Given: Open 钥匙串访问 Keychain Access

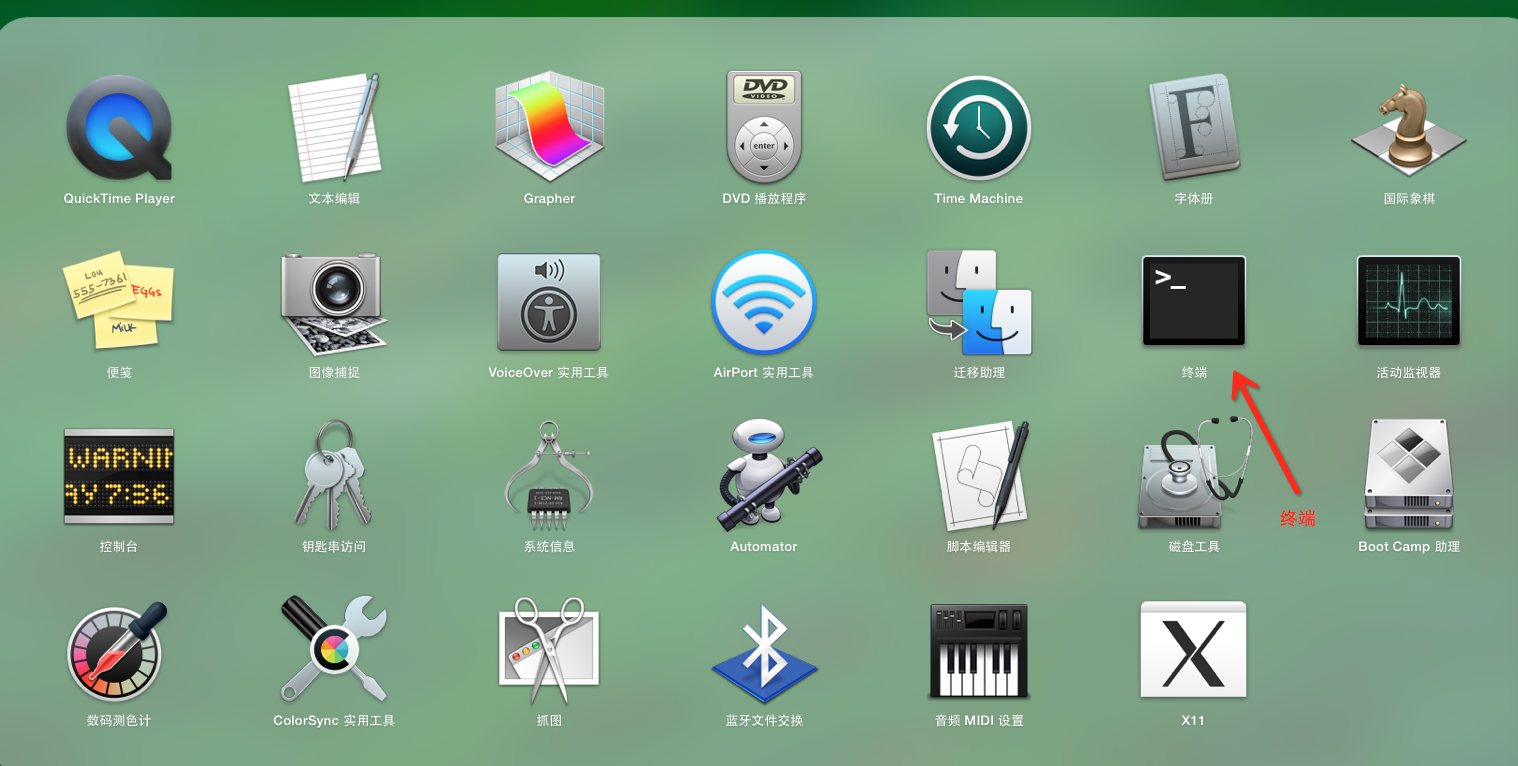Looking at the screenshot, I should [x=334, y=474].
